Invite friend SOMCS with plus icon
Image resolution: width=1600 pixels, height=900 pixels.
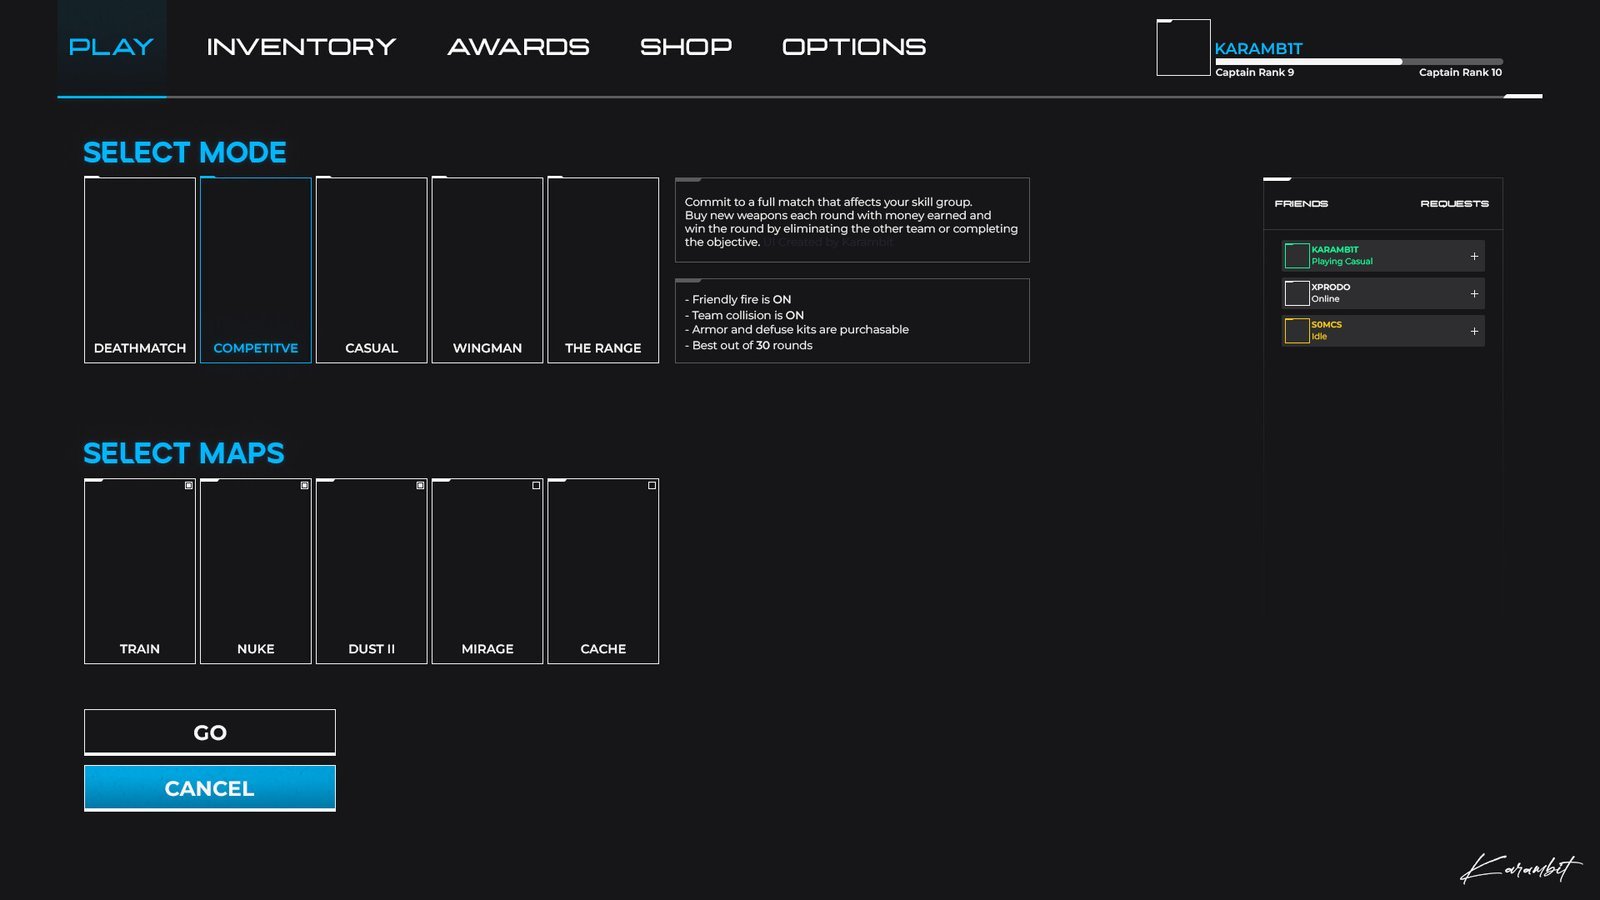1474,331
